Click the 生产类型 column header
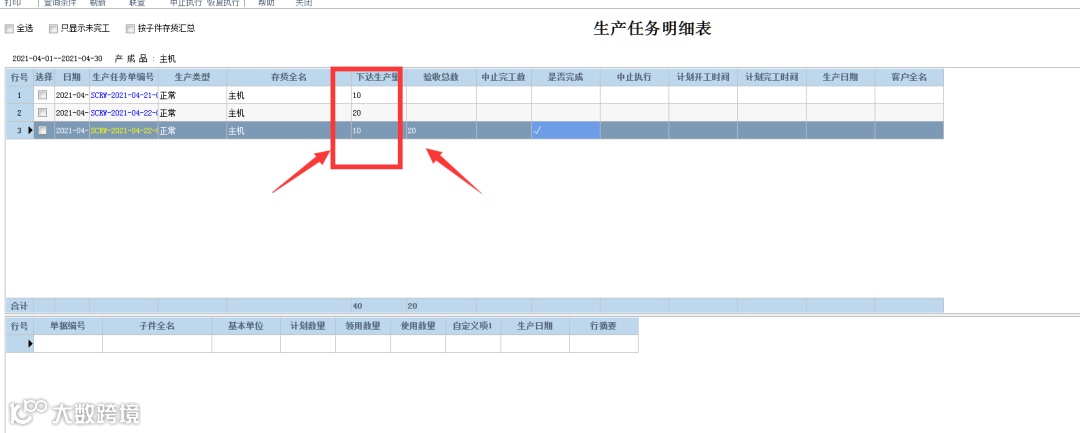1080x433 pixels. click(192, 77)
